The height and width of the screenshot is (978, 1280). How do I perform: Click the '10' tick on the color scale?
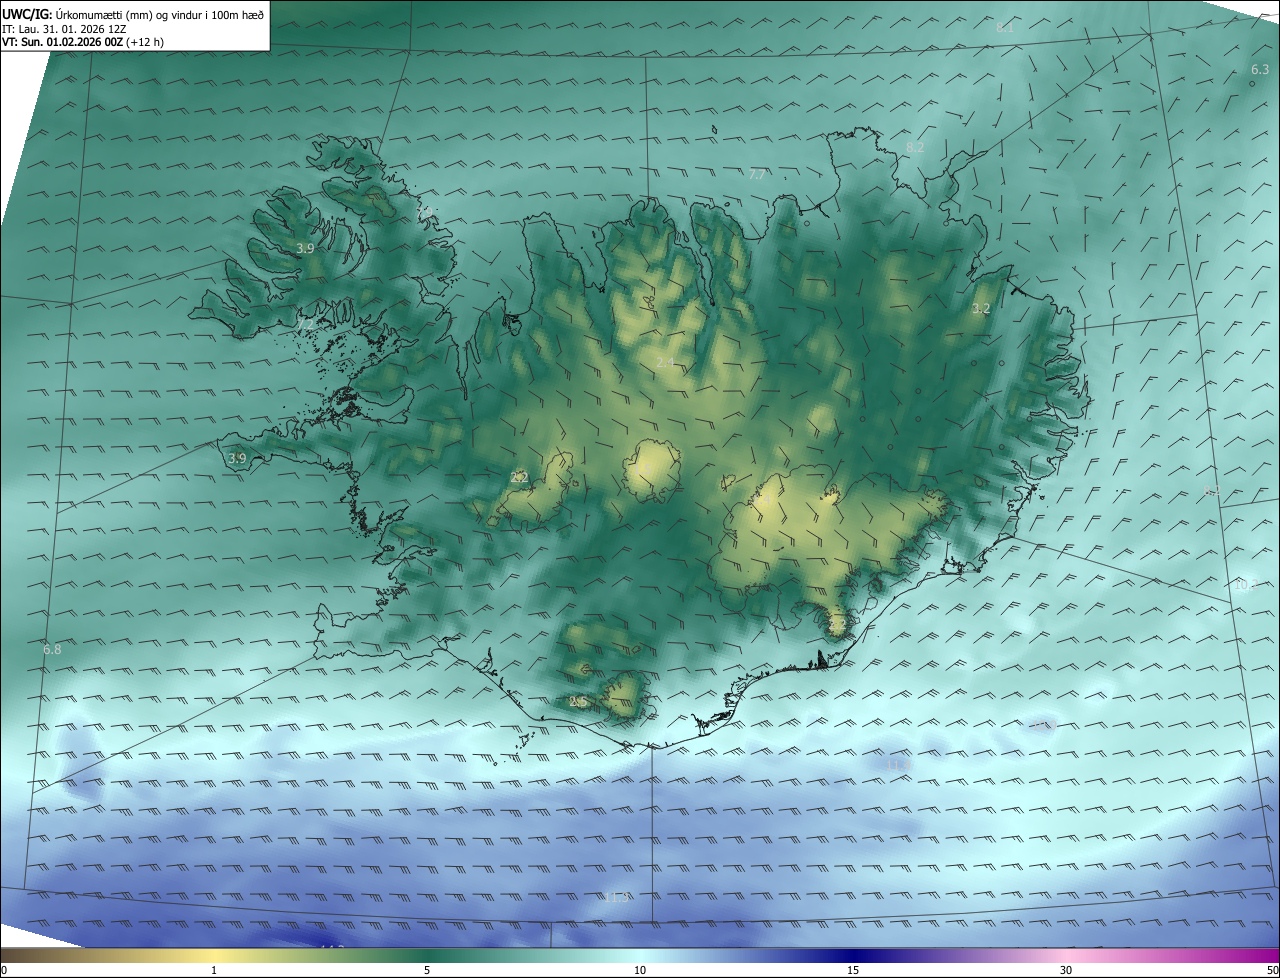[640, 970]
